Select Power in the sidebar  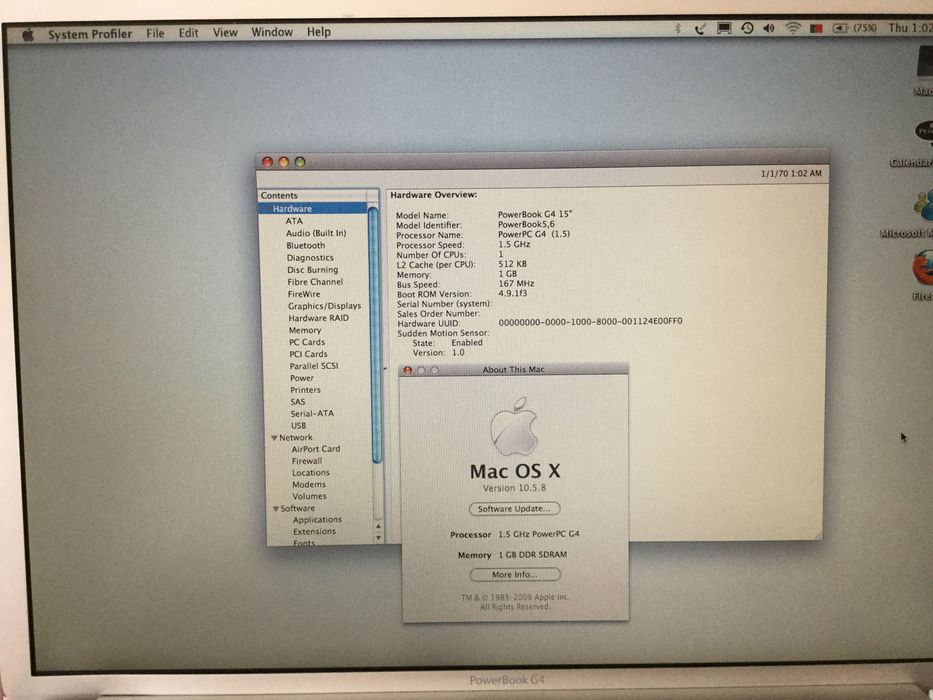point(302,378)
